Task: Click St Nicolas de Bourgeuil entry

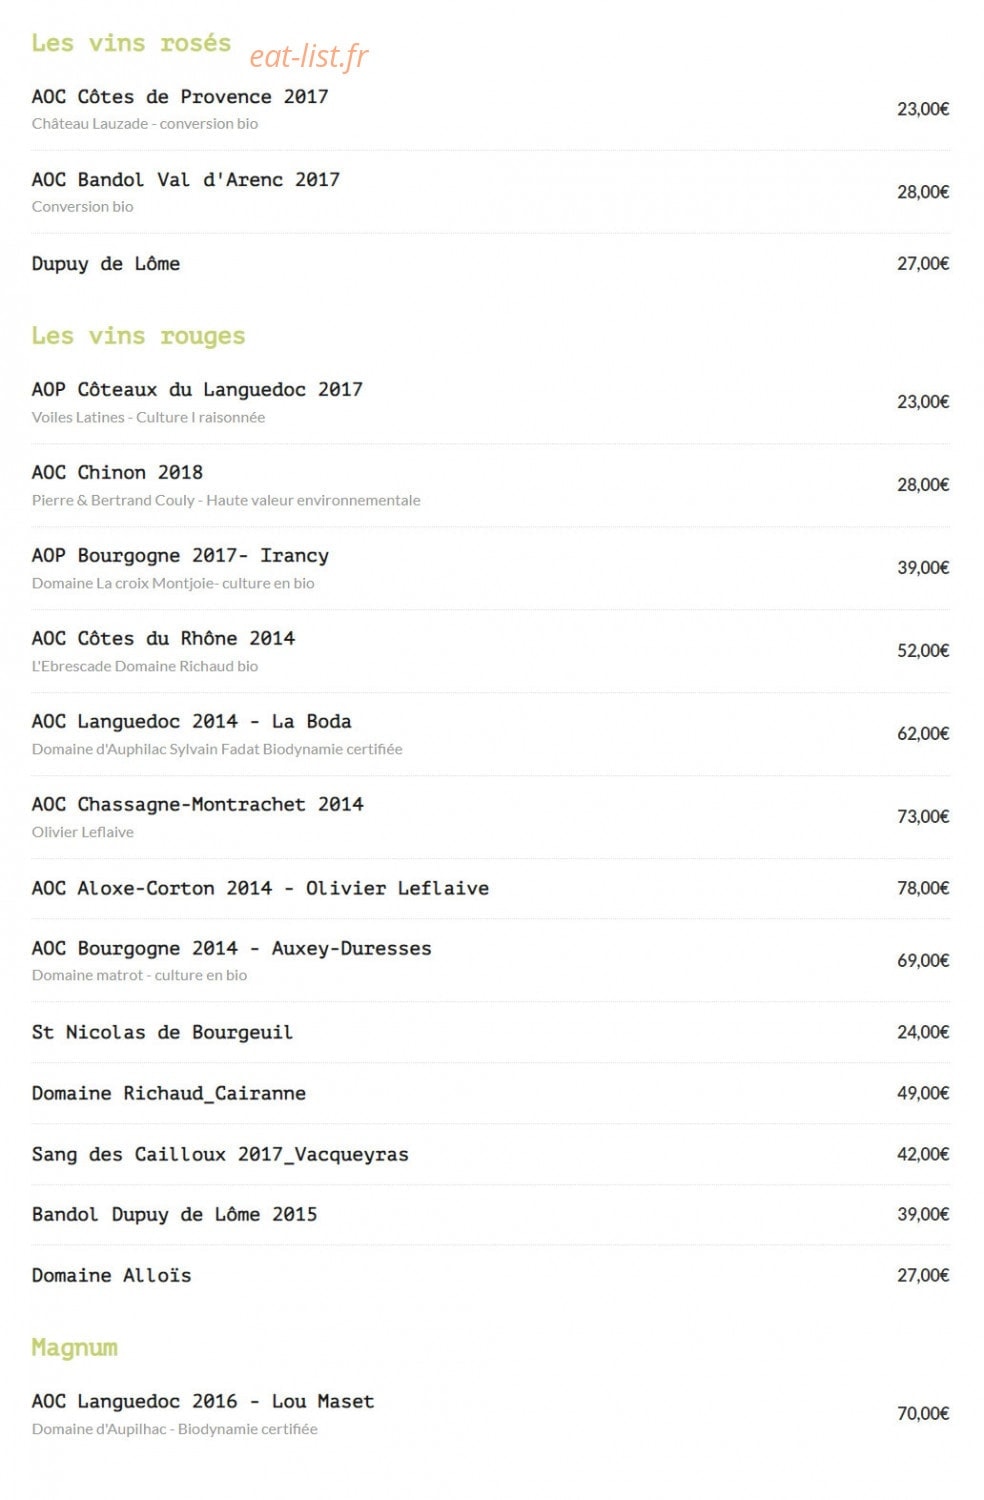Action: click(162, 1033)
